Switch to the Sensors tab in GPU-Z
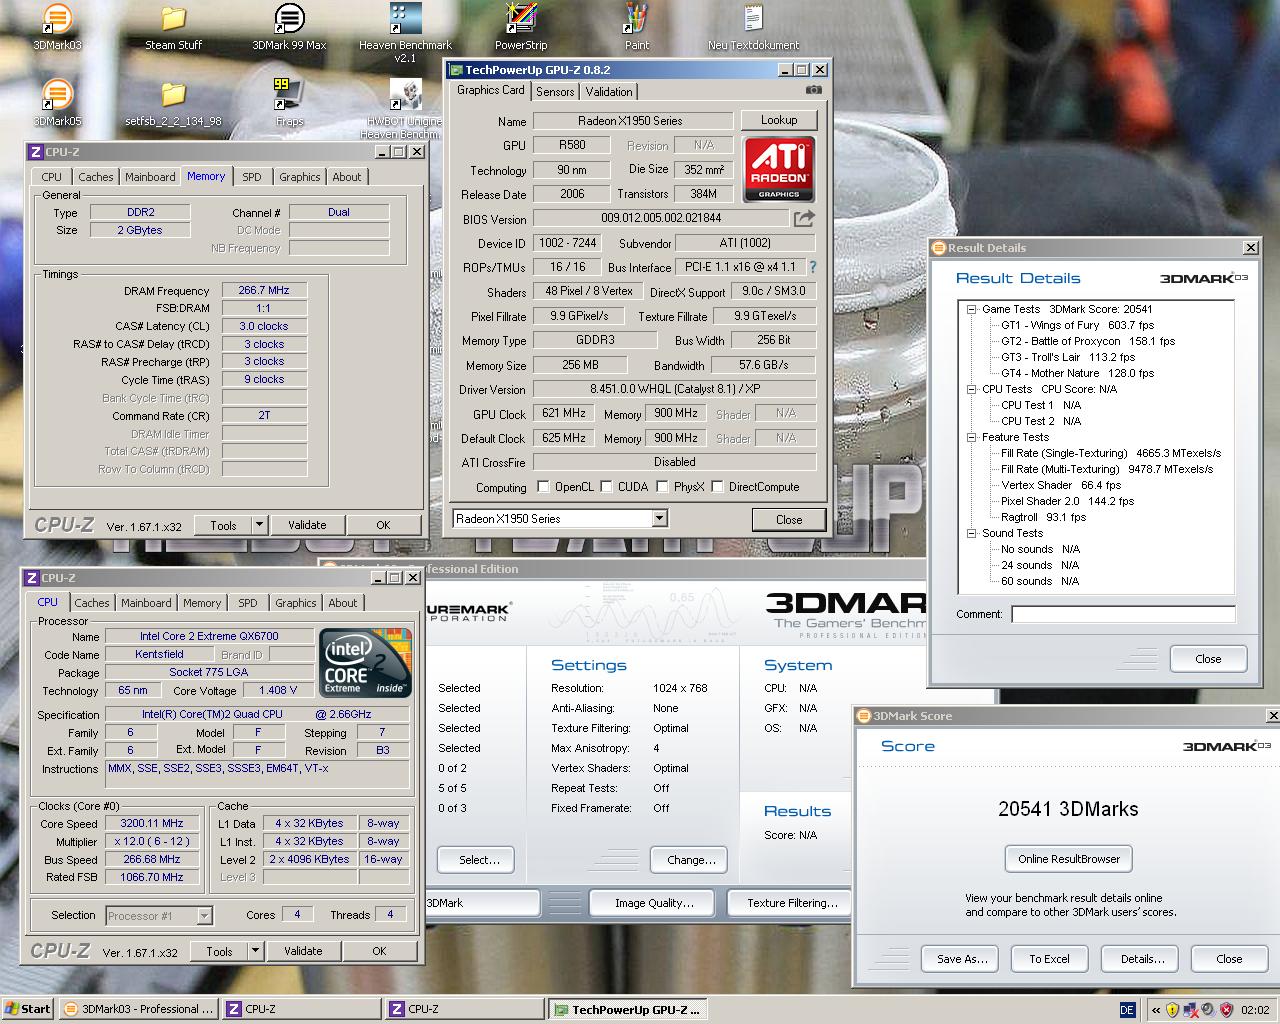 [555, 91]
